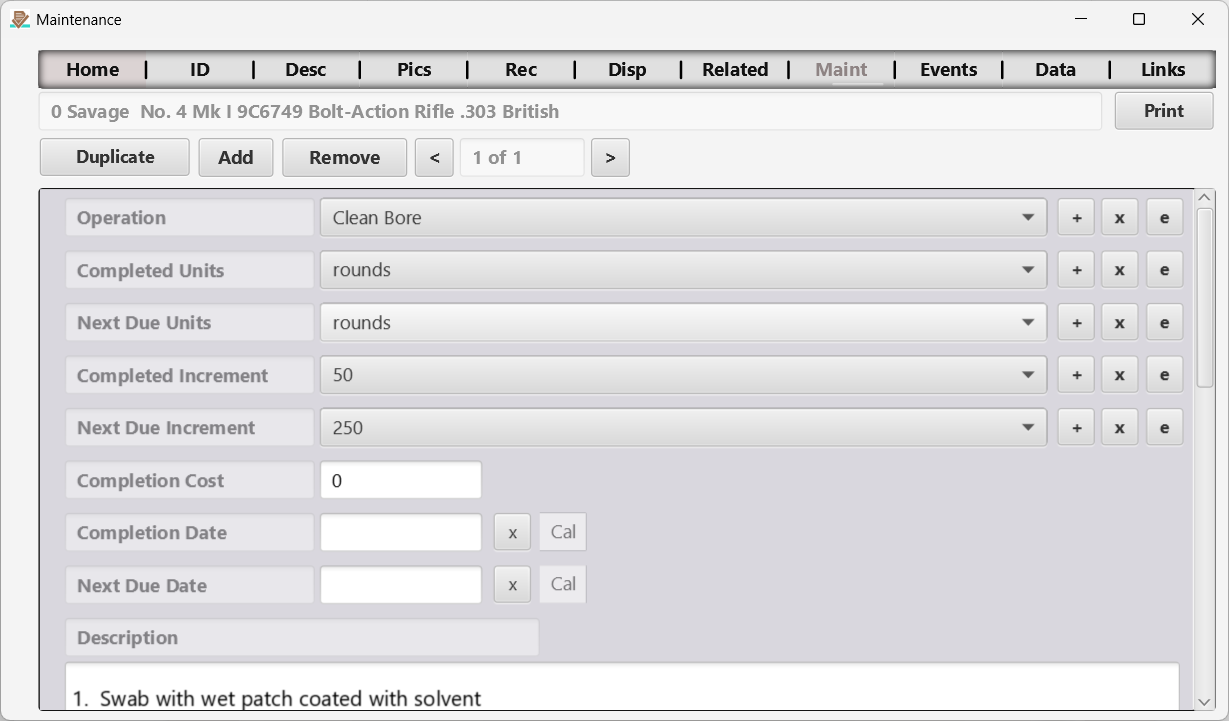The width and height of the screenshot is (1229, 721).
Task: Open the Cal picker for Next Due Date
Action: point(563,584)
